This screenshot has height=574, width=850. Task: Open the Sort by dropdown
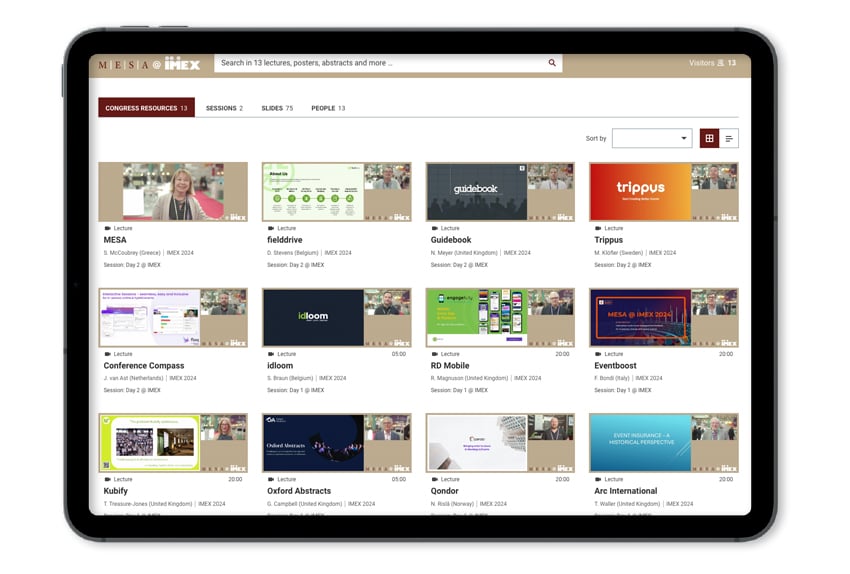coord(652,138)
